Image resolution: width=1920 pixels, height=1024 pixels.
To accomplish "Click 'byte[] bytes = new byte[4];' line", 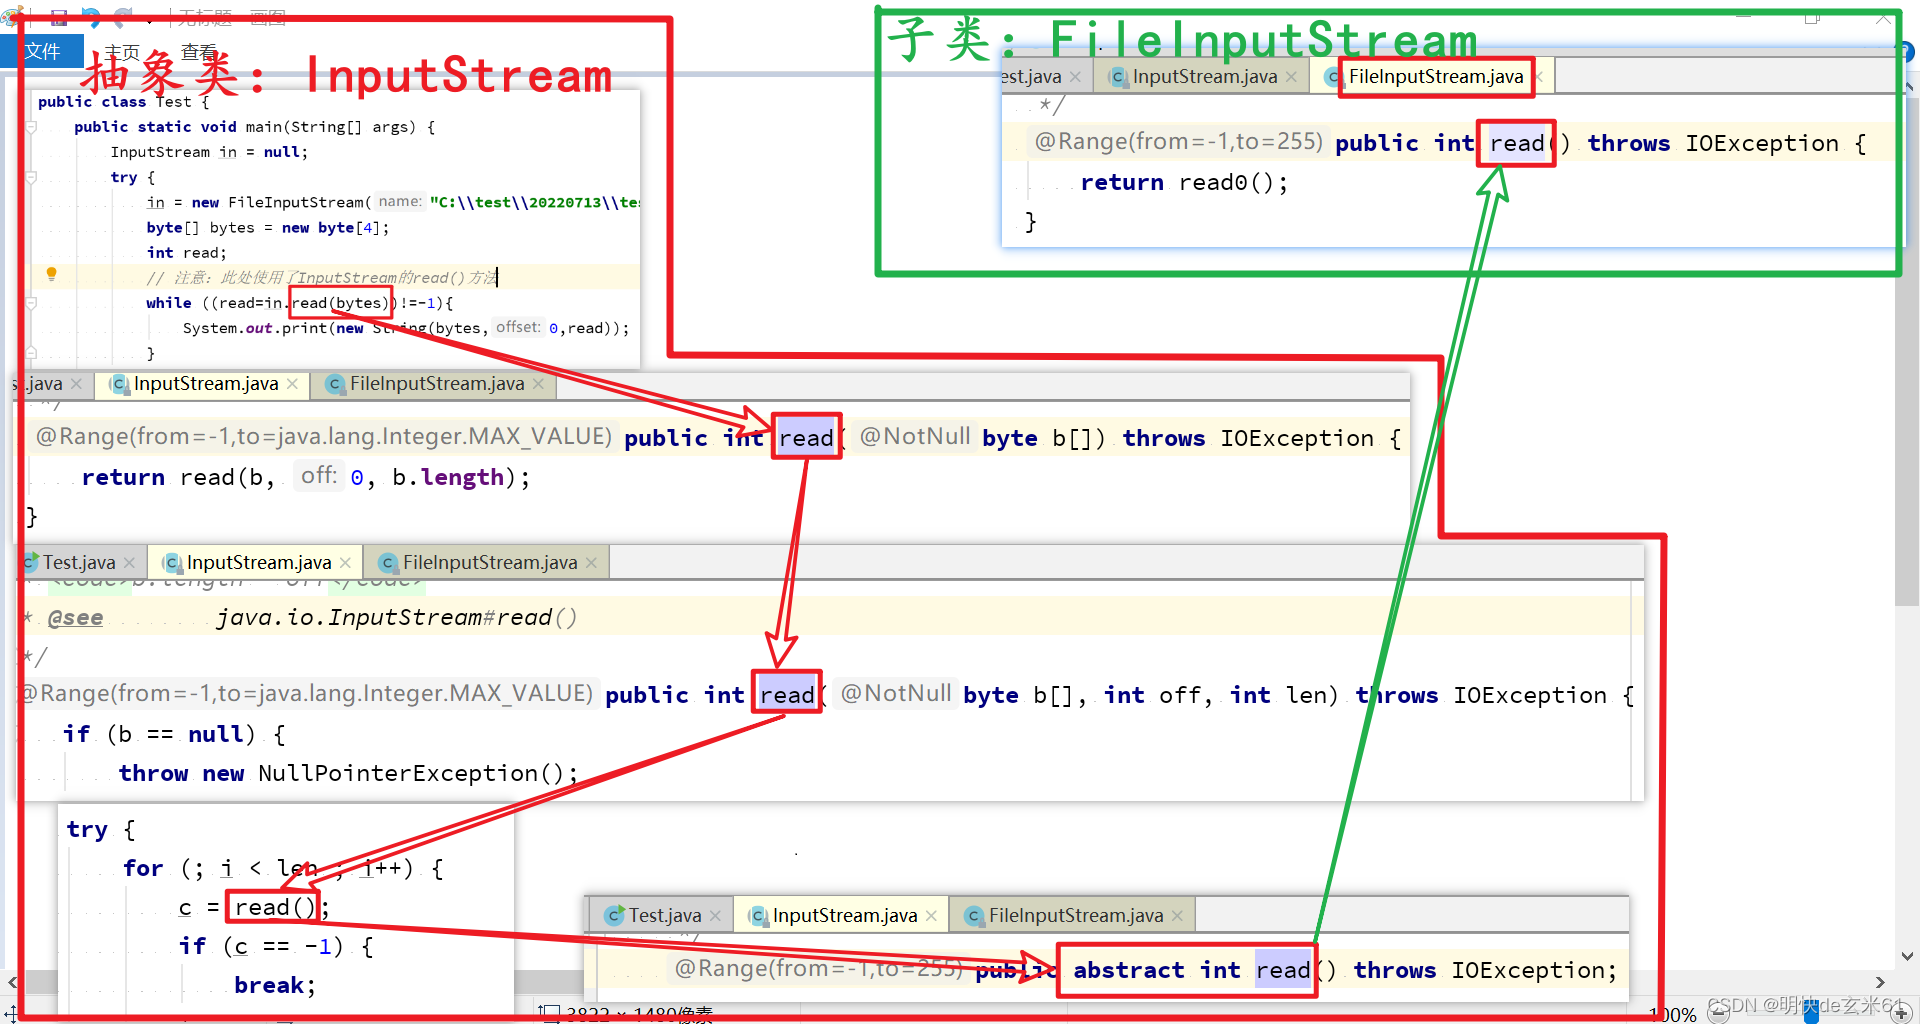I will coord(268,228).
